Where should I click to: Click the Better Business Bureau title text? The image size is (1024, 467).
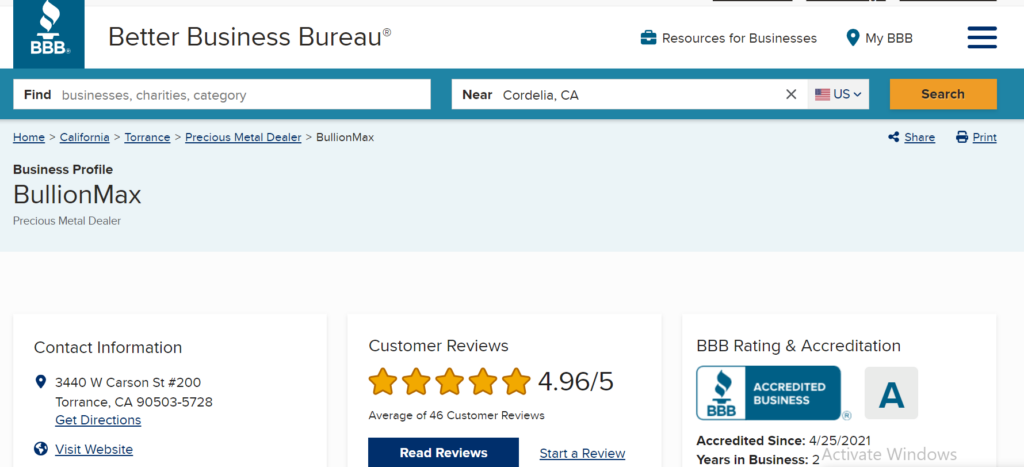tap(249, 37)
